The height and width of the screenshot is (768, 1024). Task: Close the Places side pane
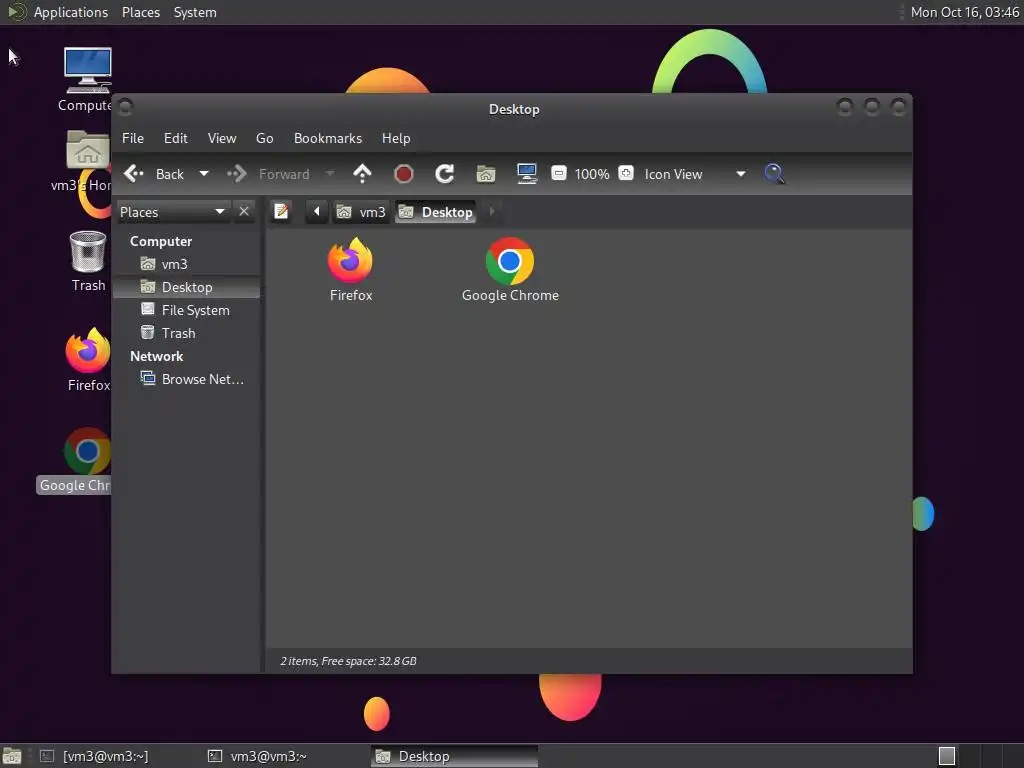[244, 212]
